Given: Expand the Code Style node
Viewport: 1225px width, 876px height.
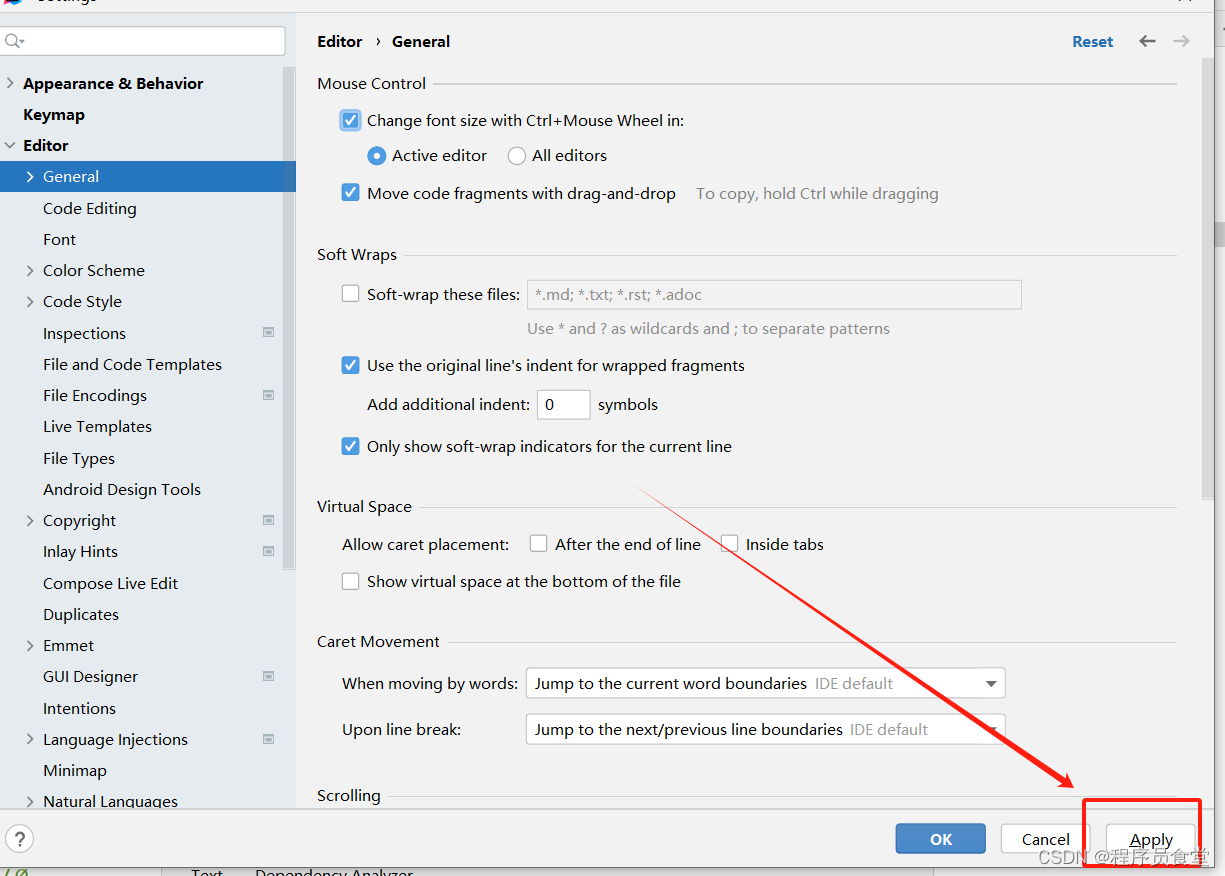Looking at the screenshot, I should (x=30, y=301).
